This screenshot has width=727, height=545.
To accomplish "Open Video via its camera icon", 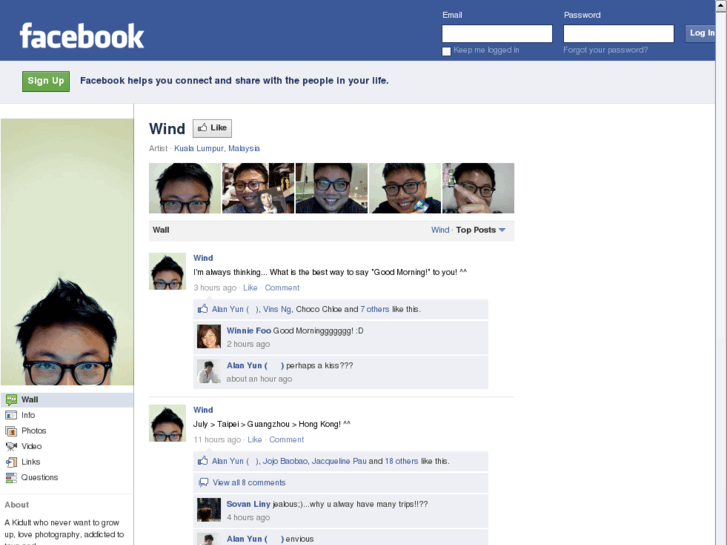I will 11,446.
